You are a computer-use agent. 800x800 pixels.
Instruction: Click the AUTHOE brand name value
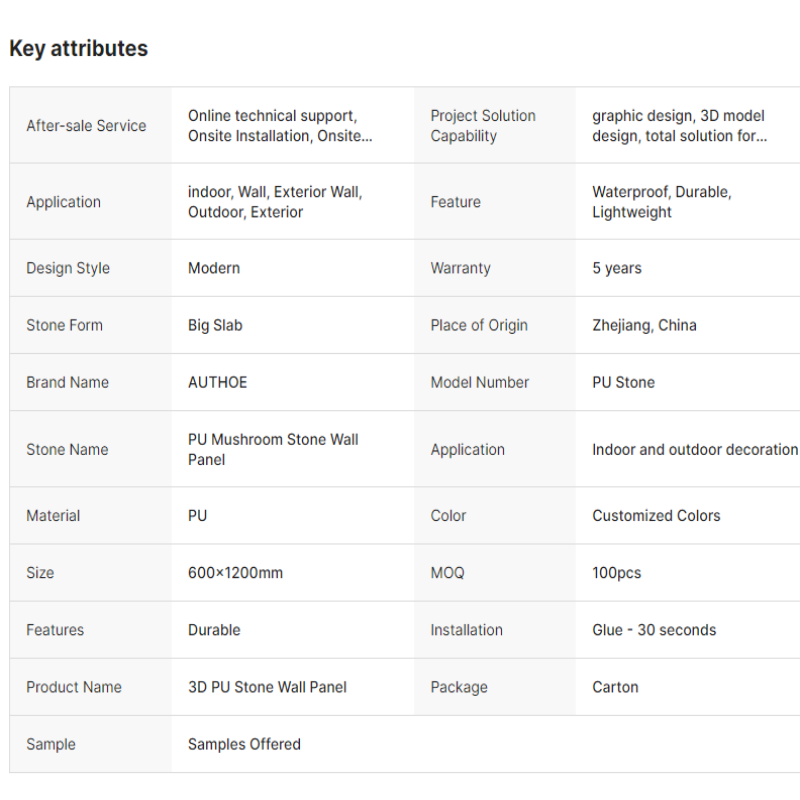217,382
